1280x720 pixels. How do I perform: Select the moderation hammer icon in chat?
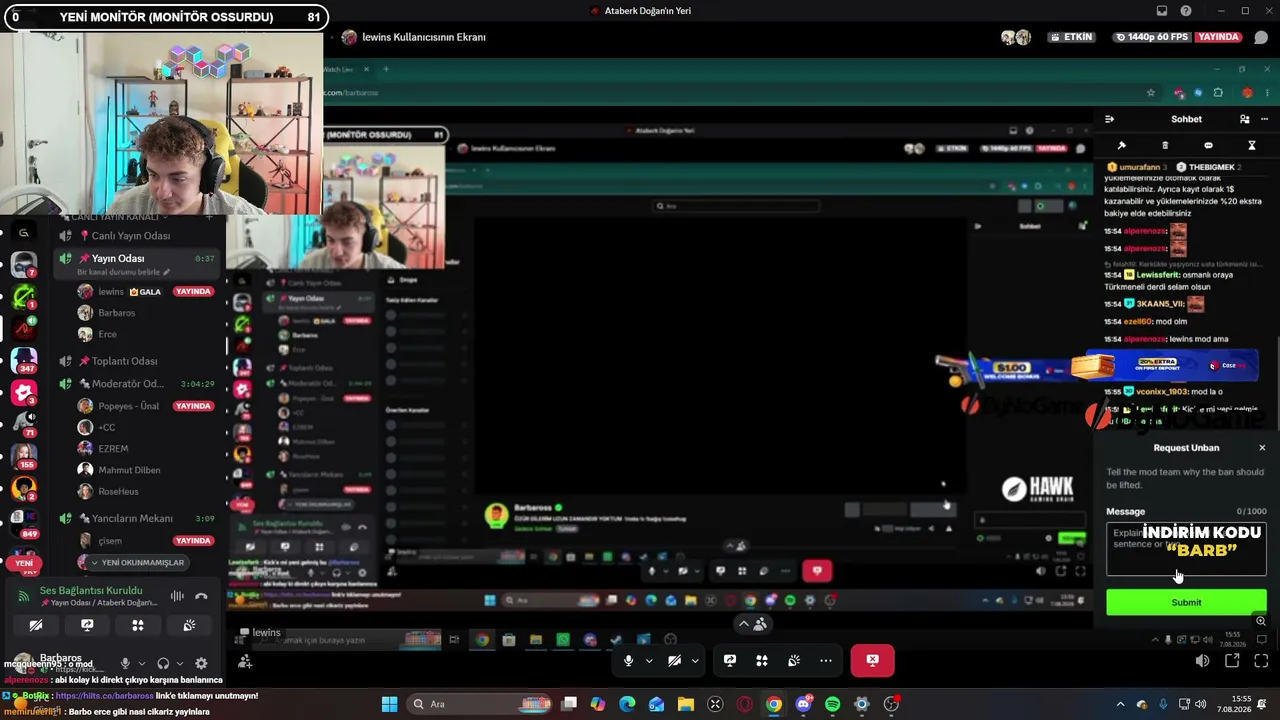[x=1121, y=146]
